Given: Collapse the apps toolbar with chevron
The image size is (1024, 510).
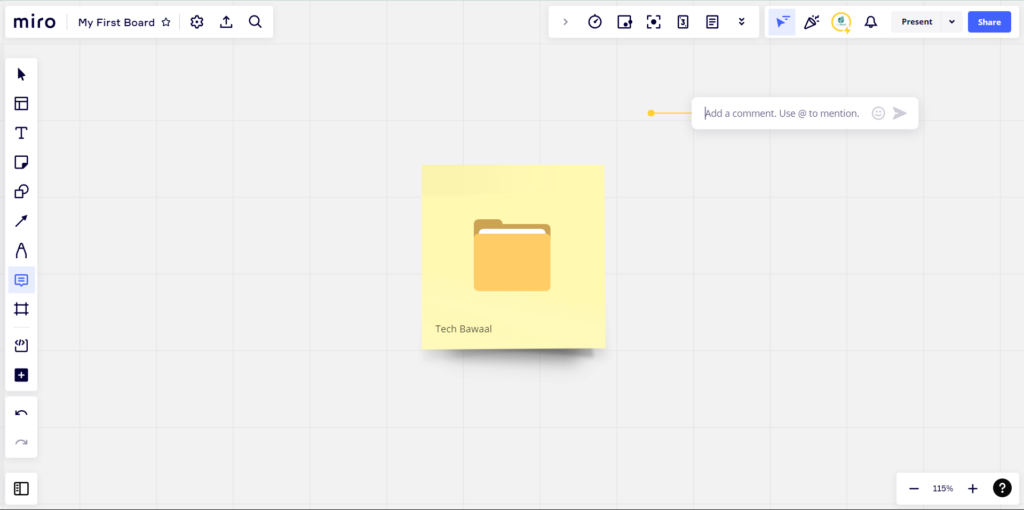Looking at the screenshot, I should coord(565,22).
